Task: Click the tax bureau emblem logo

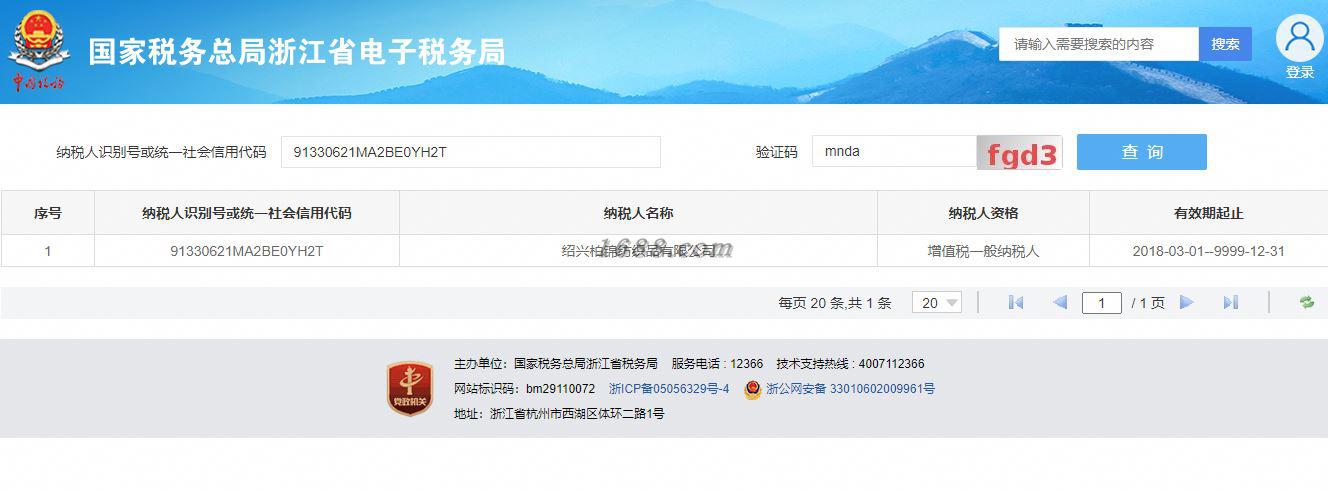Action: pyautogui.click(x=40, y=50)
